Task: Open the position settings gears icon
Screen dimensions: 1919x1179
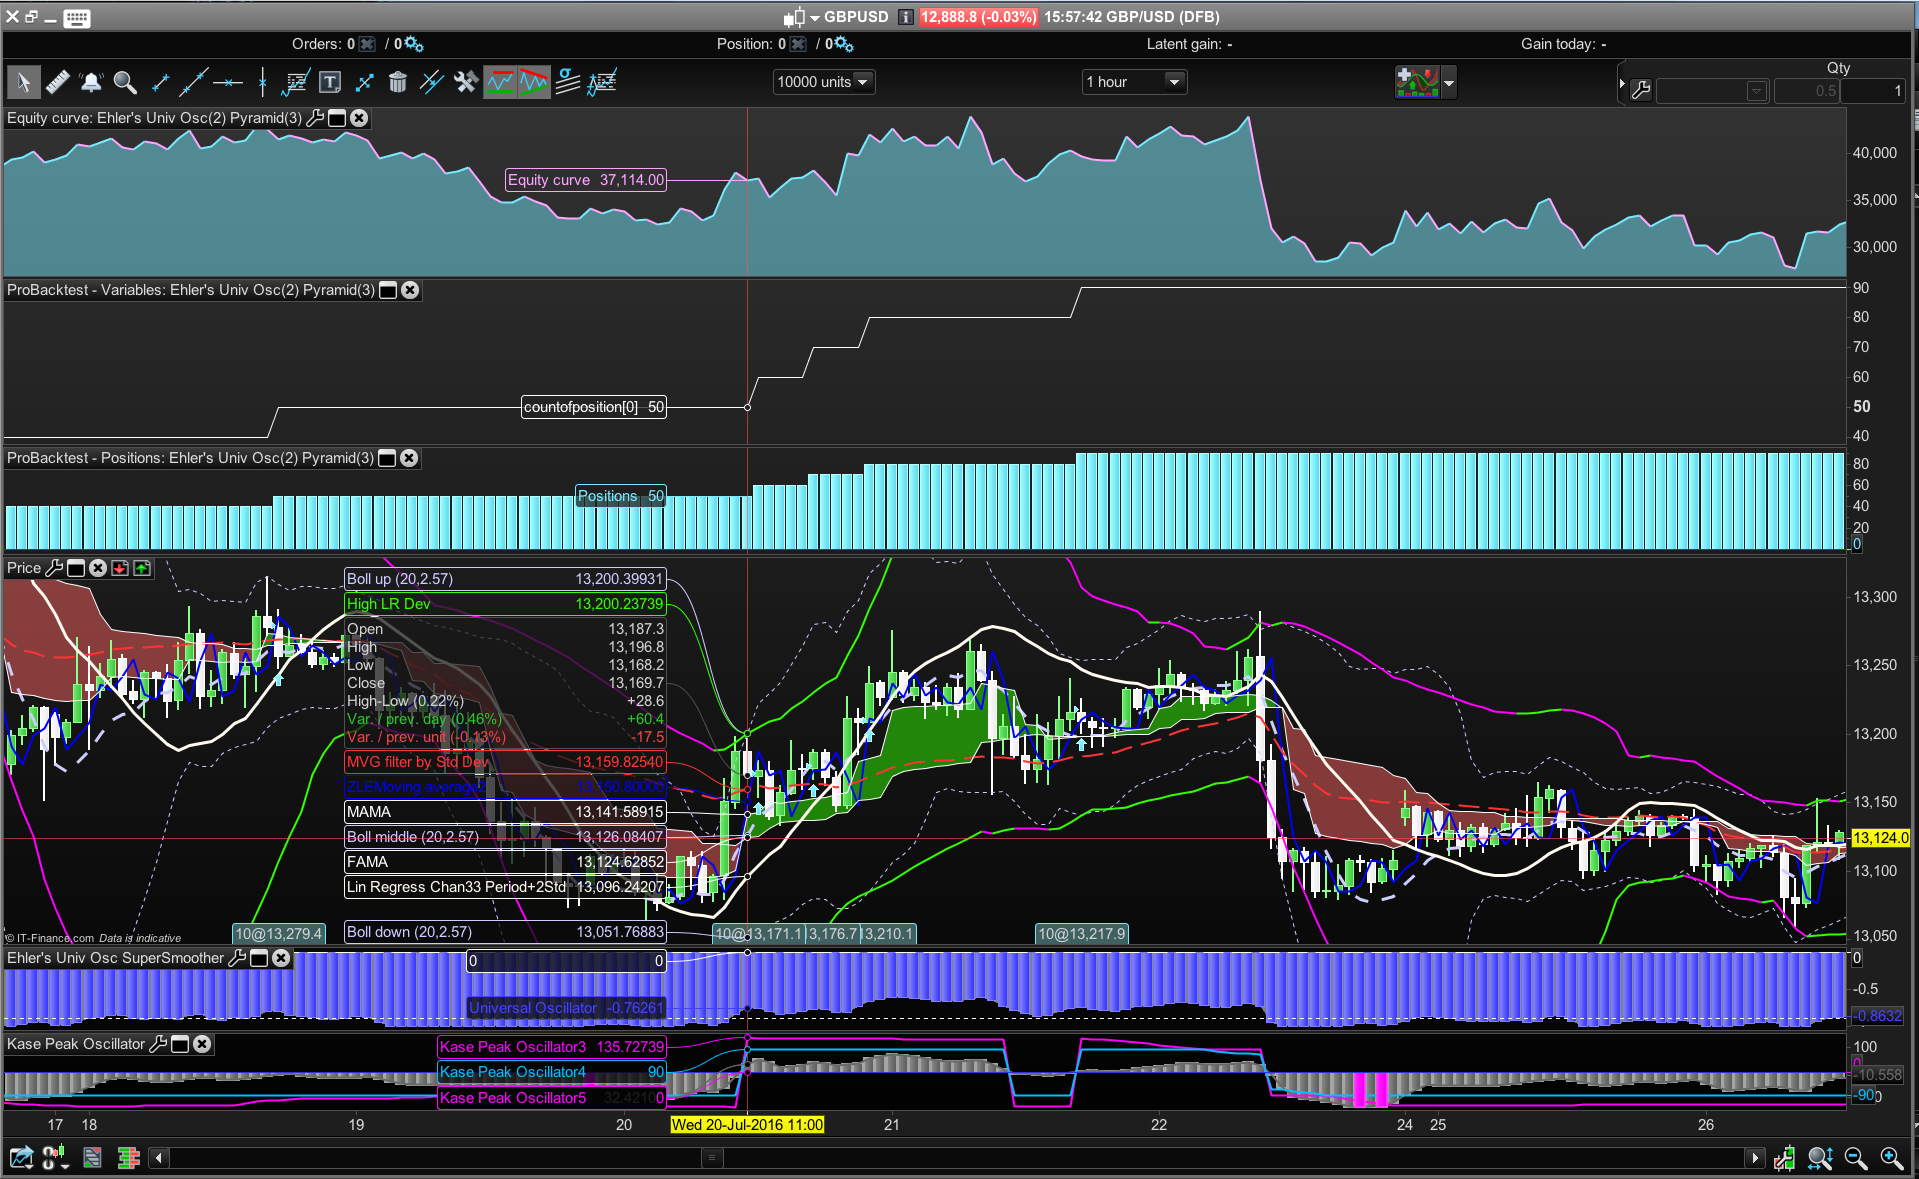Action: 843,44
